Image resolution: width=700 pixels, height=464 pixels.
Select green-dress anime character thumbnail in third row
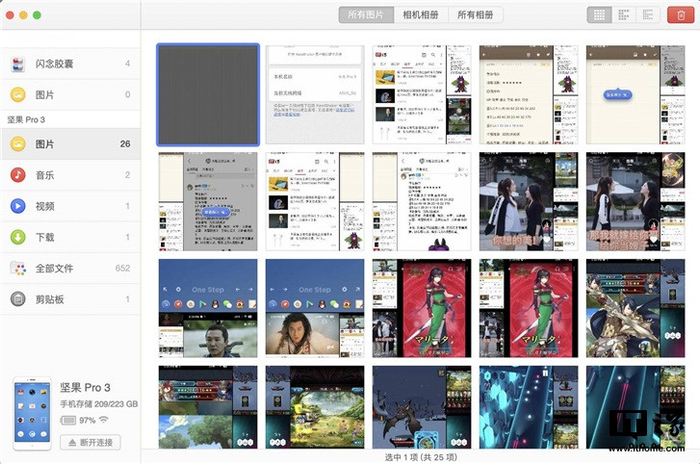pyautogui.click(x=421, y=308)
